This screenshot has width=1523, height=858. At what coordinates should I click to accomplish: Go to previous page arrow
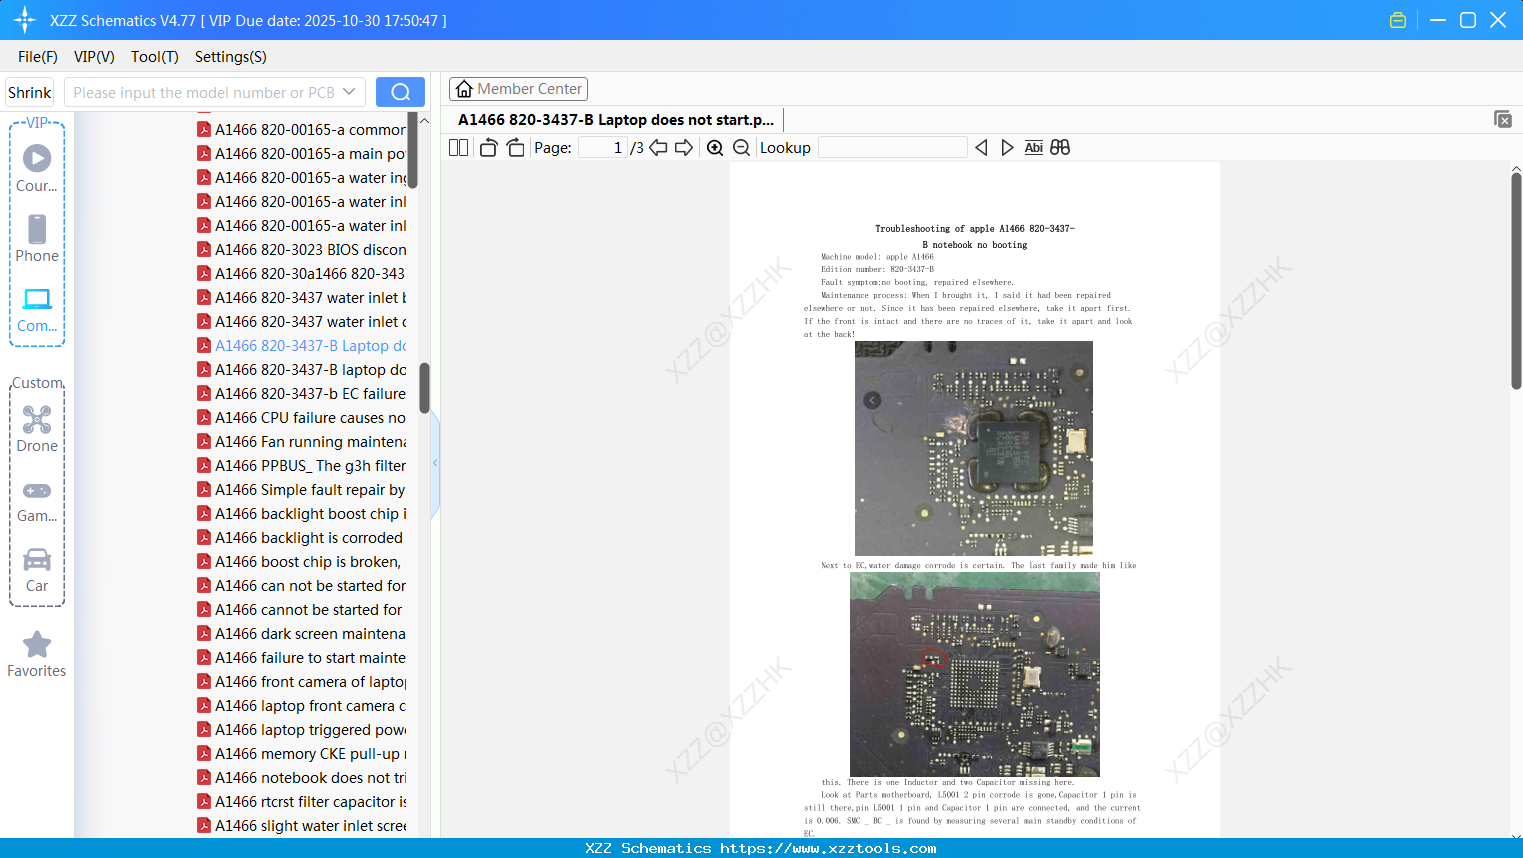(658, 147)
